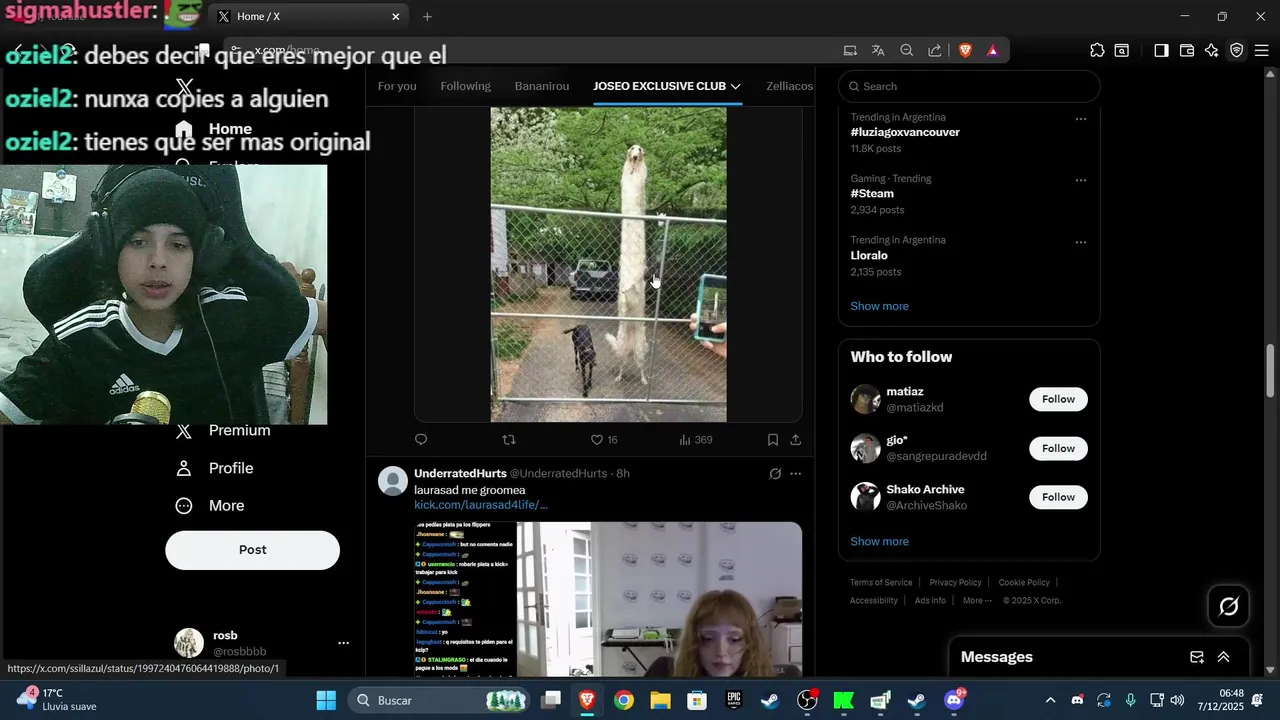The height and width of the screenshot is (720, 1280).
Task: Open Grok actions on UnderratedHurts post
Action: coord(775,474)
